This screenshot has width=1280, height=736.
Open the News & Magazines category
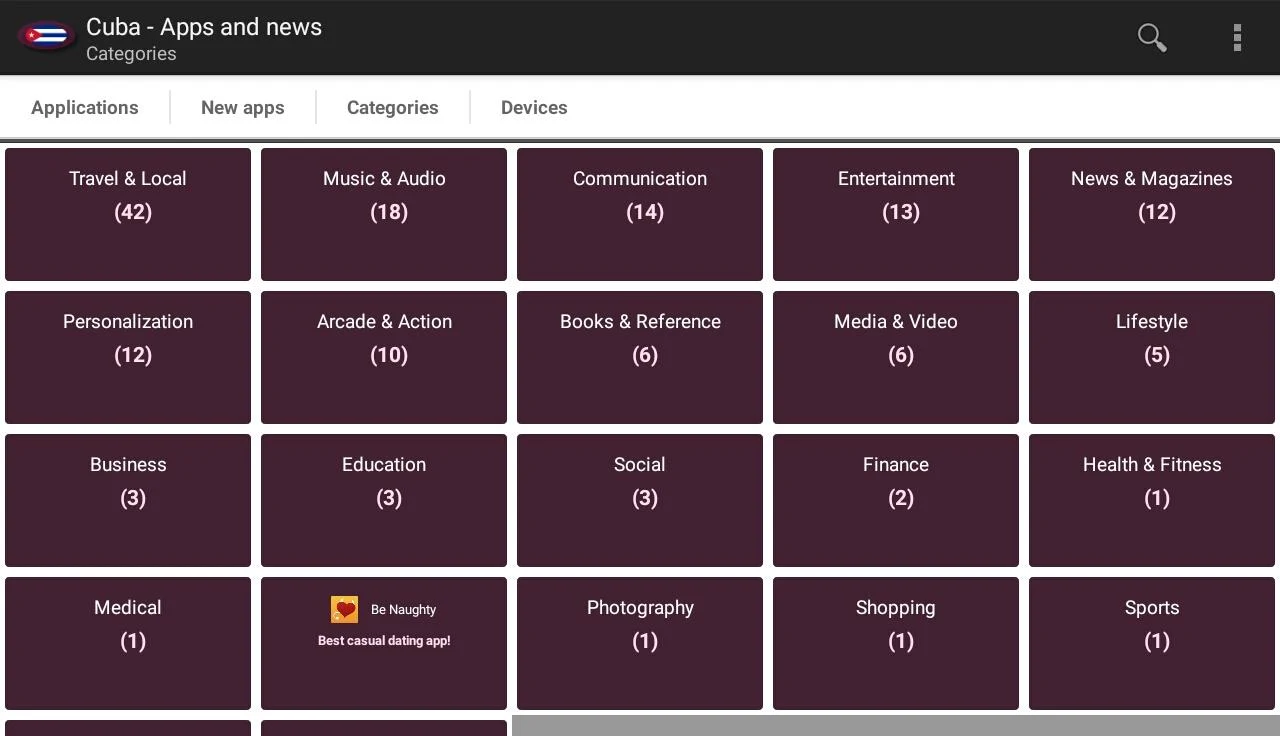(x=1151, y=214)
